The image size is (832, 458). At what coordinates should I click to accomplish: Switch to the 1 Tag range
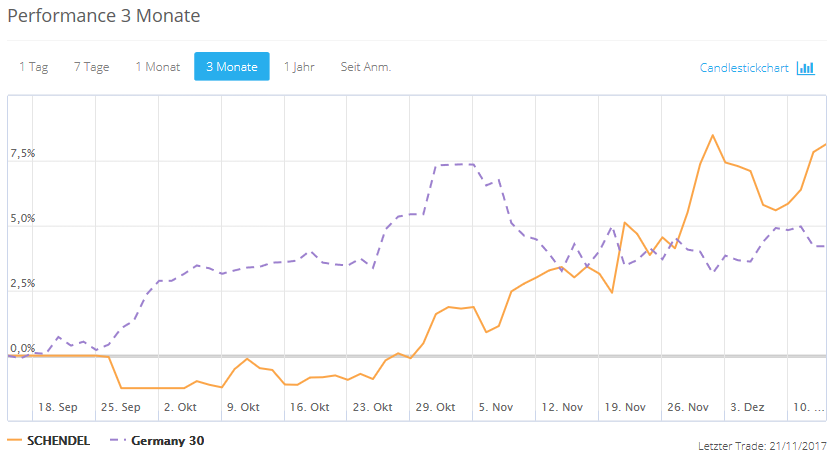pos(33,67)
